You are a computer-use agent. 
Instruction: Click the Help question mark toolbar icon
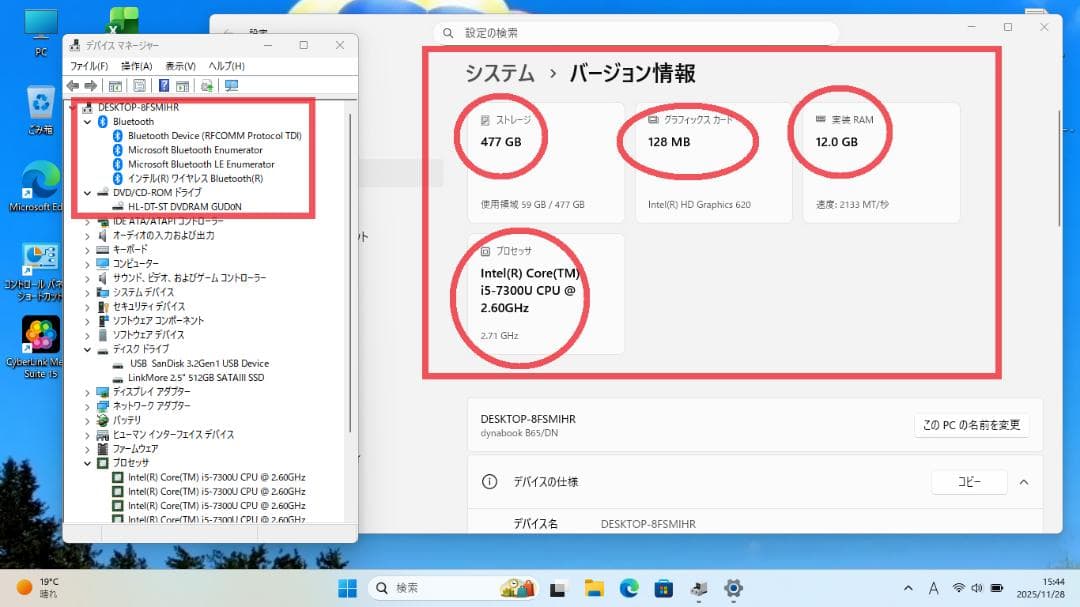tap(164, 85)
